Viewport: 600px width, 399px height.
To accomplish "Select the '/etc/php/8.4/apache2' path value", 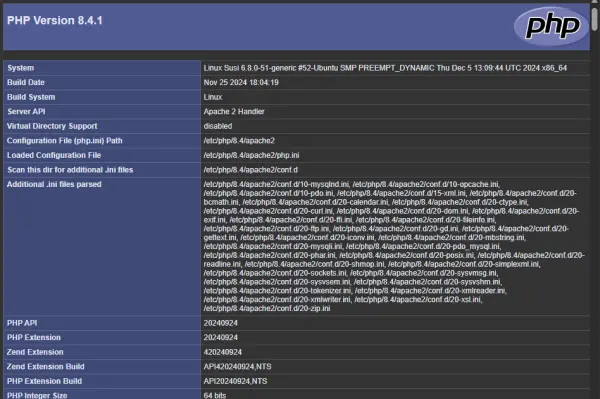I will [239, 141].
